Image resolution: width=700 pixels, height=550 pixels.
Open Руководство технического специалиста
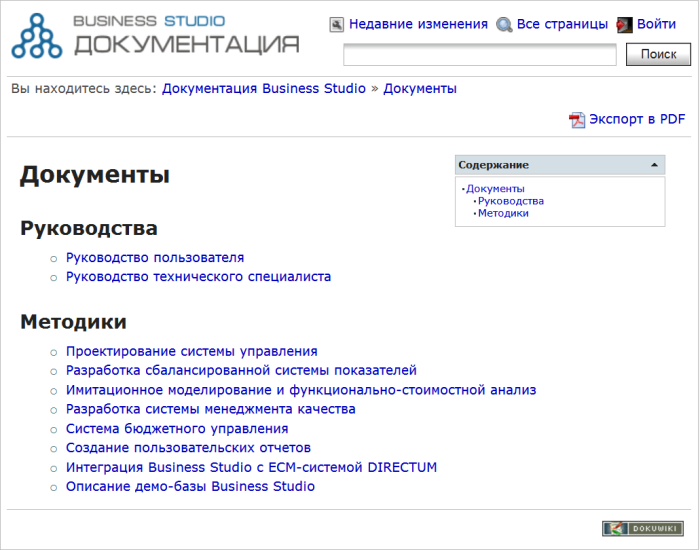(198, 277)
